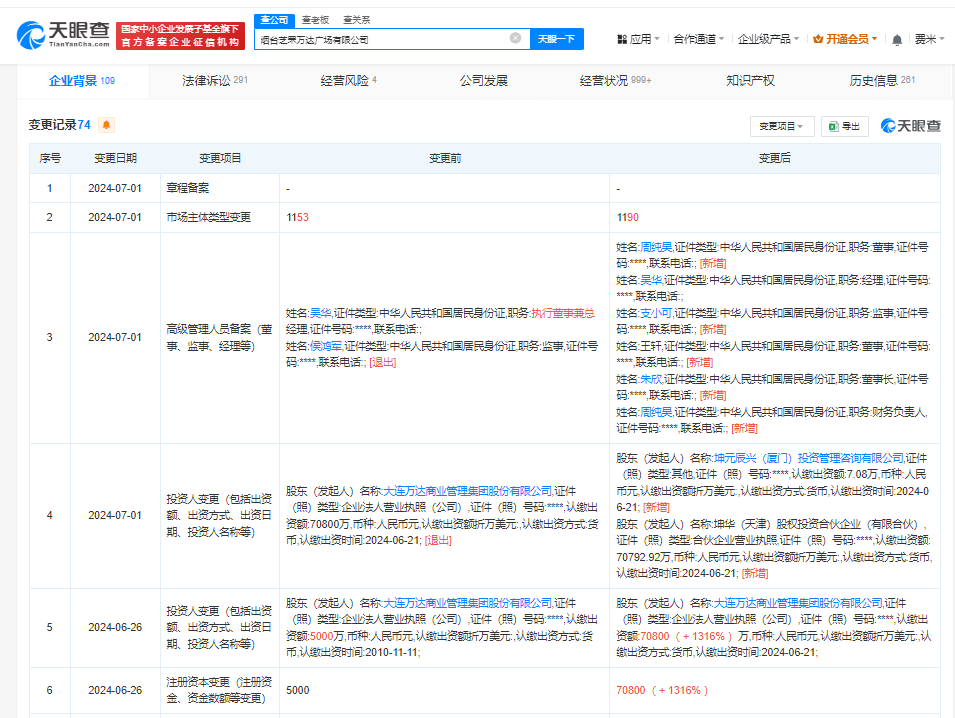The width and height of the screenshot is (955, 718).
Task: Click inside the company search input field
Action: point(350,38)
